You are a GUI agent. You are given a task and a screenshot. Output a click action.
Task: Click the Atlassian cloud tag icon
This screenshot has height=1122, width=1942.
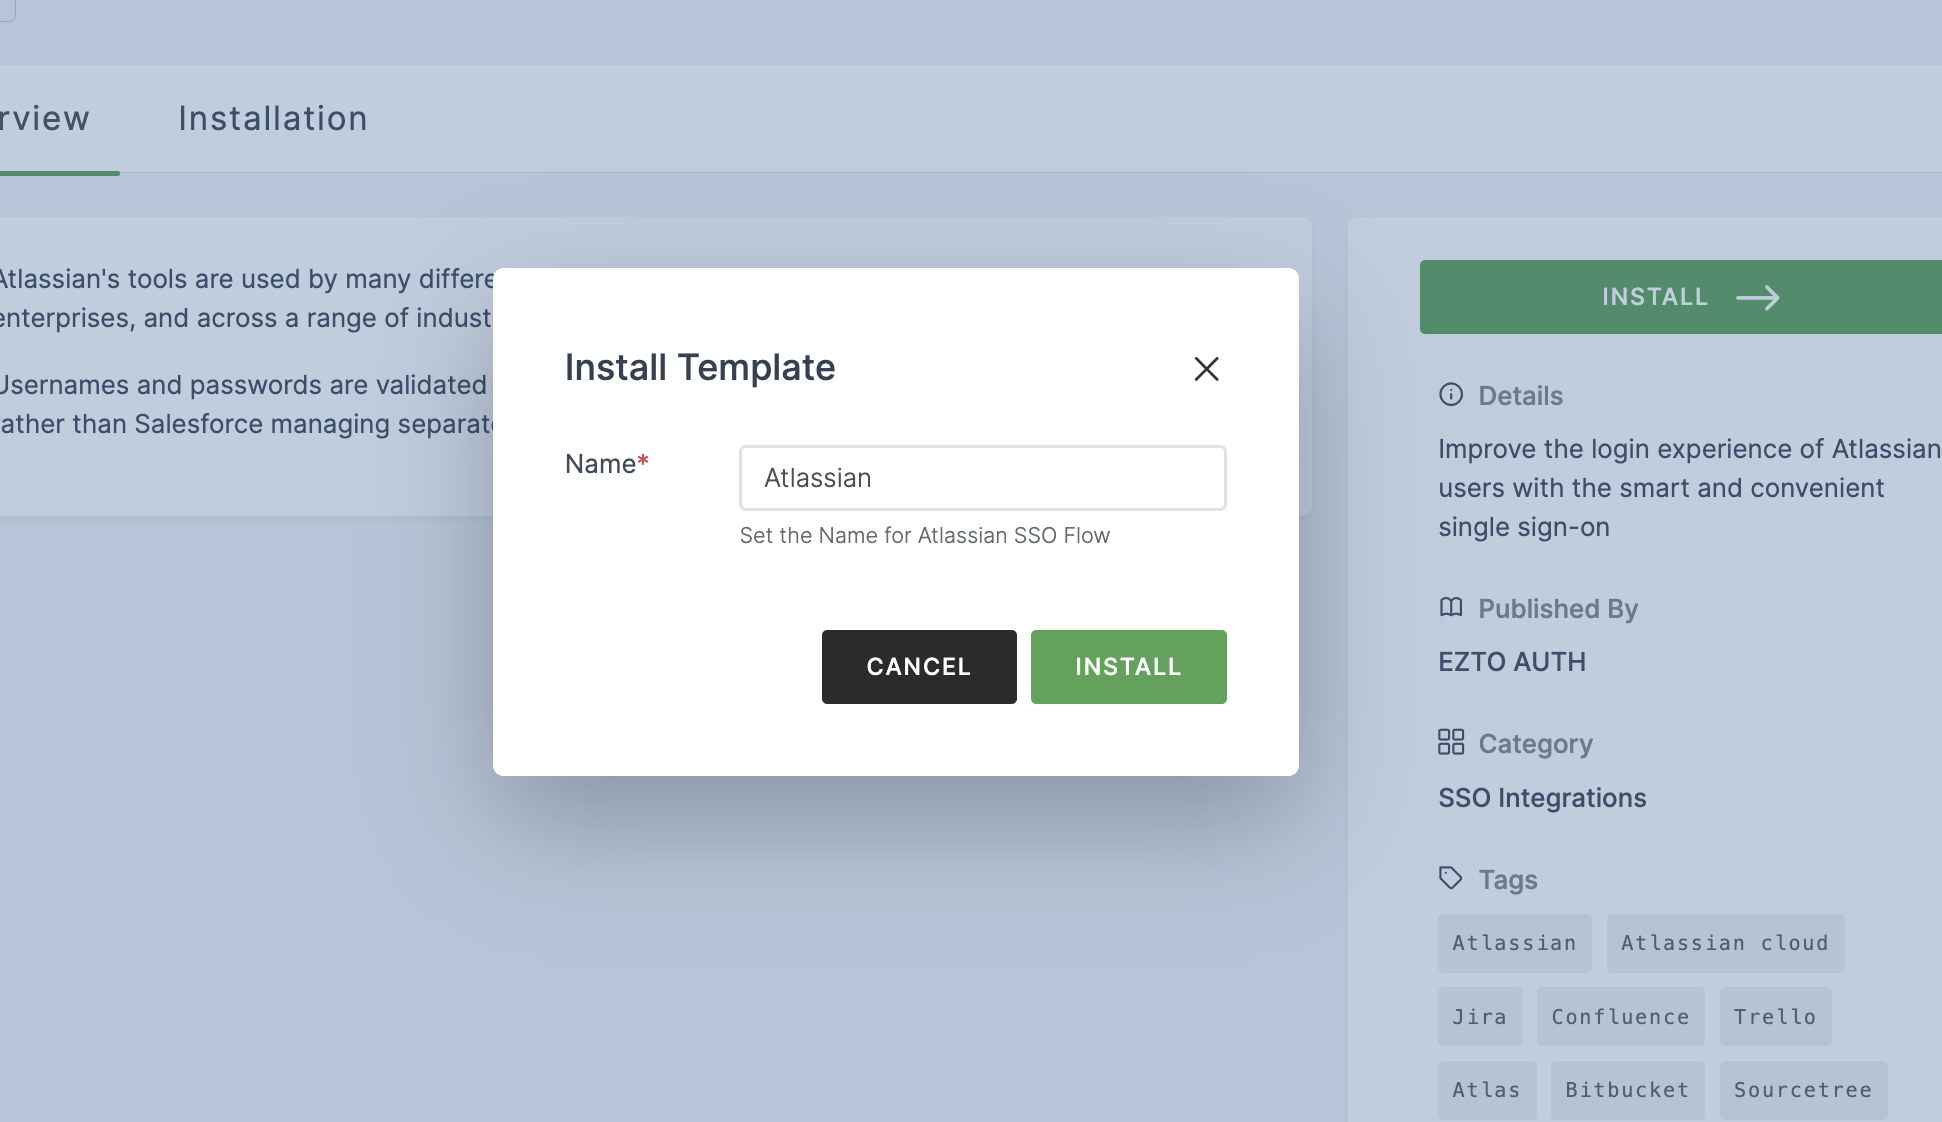(1724, 943)
